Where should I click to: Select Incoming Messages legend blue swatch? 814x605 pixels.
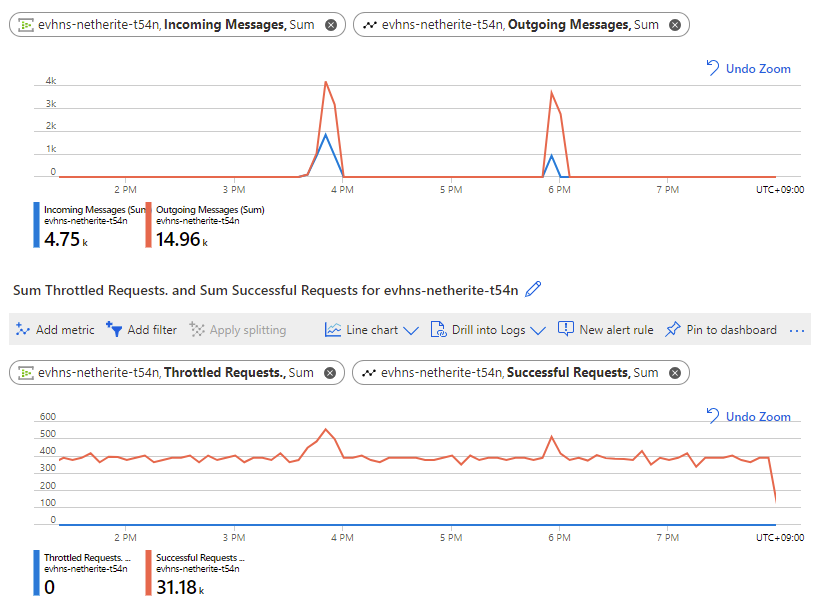coord(36,225)
